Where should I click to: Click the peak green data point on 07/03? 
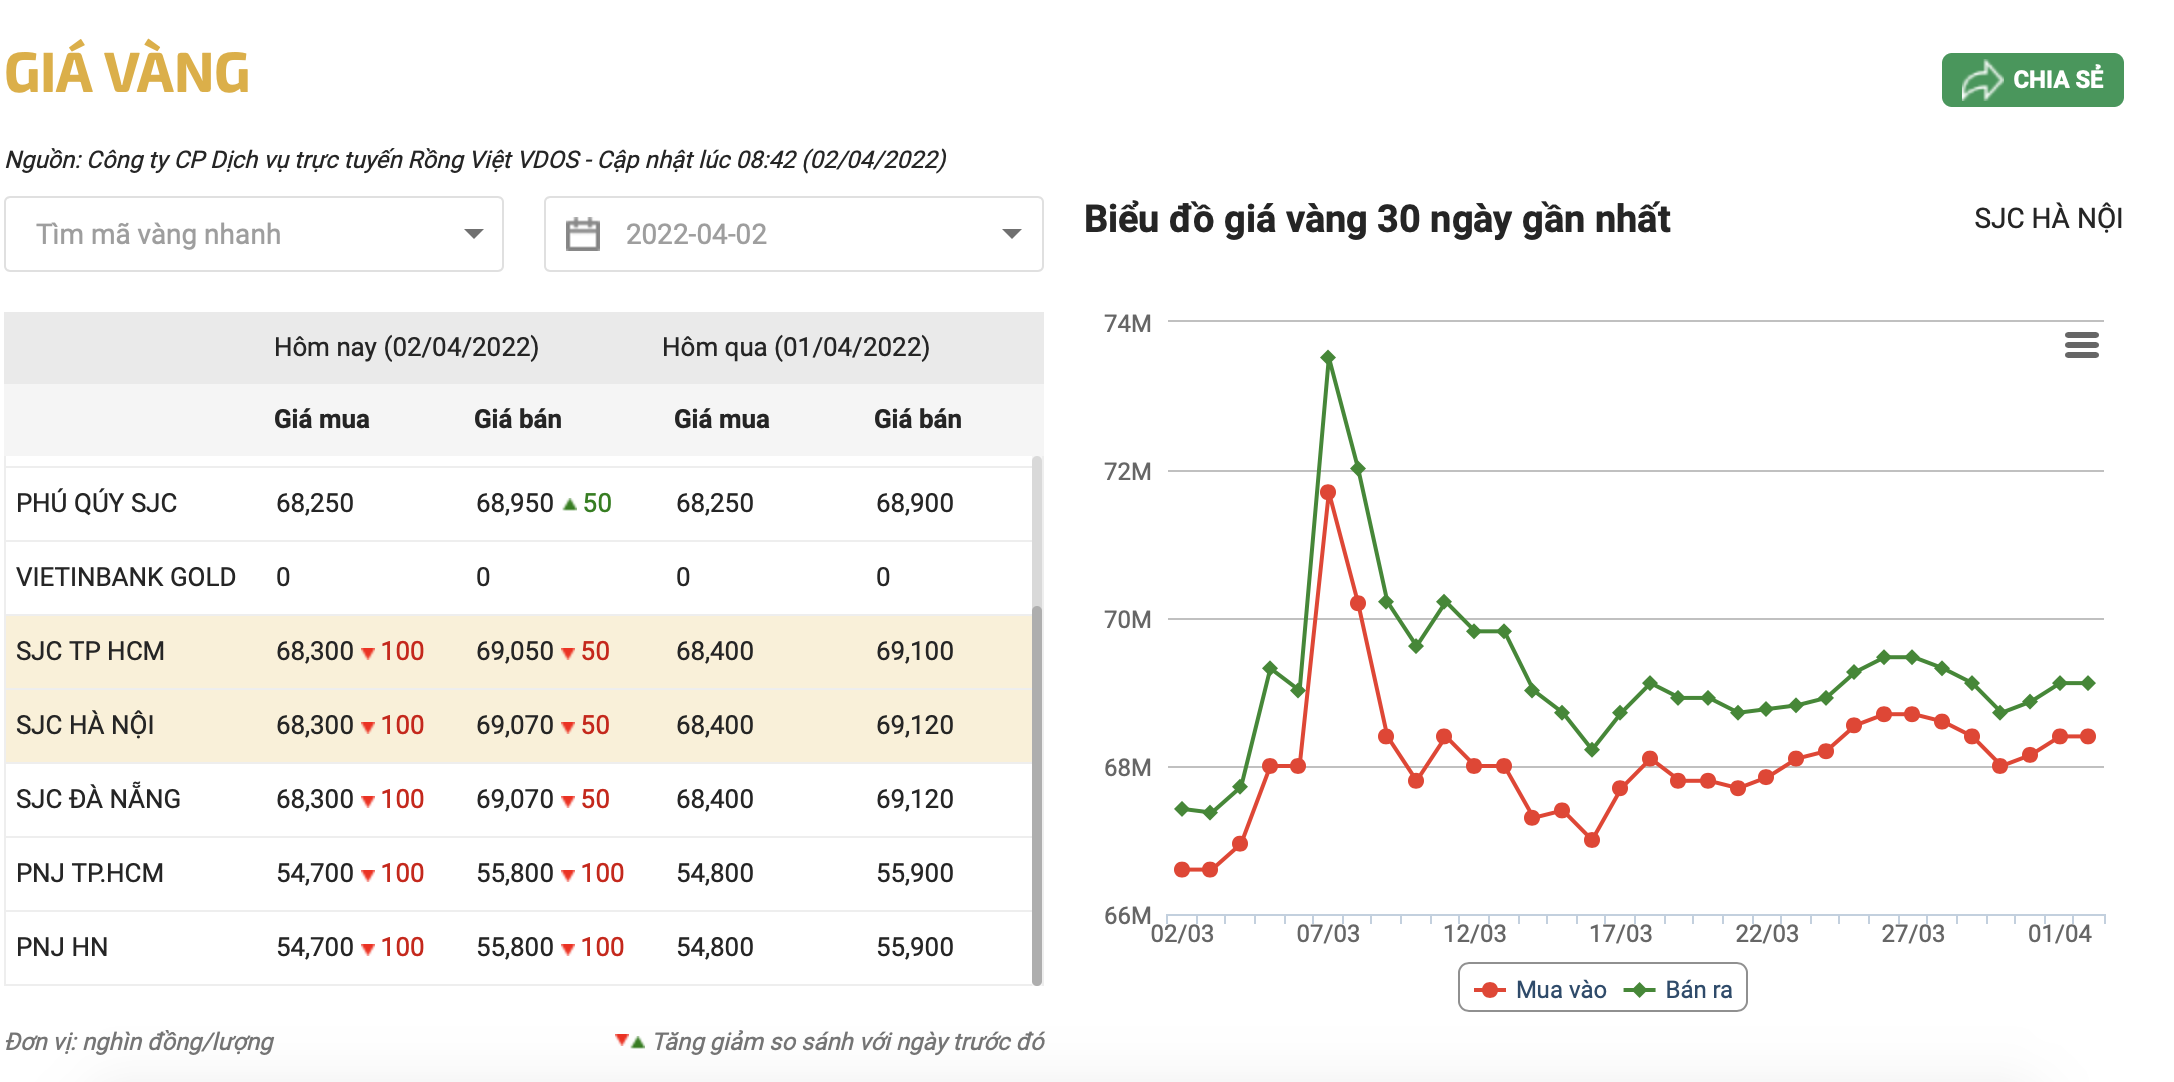pos(1328,357)
